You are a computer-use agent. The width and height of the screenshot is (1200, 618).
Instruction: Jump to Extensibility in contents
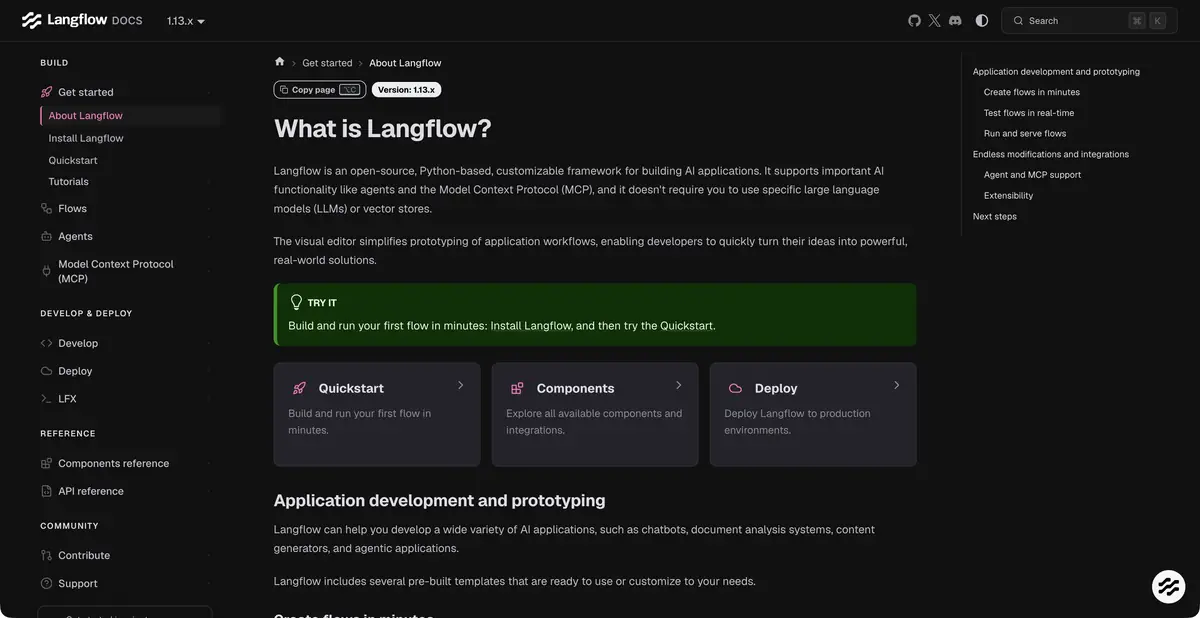[x=1009, y=196]
